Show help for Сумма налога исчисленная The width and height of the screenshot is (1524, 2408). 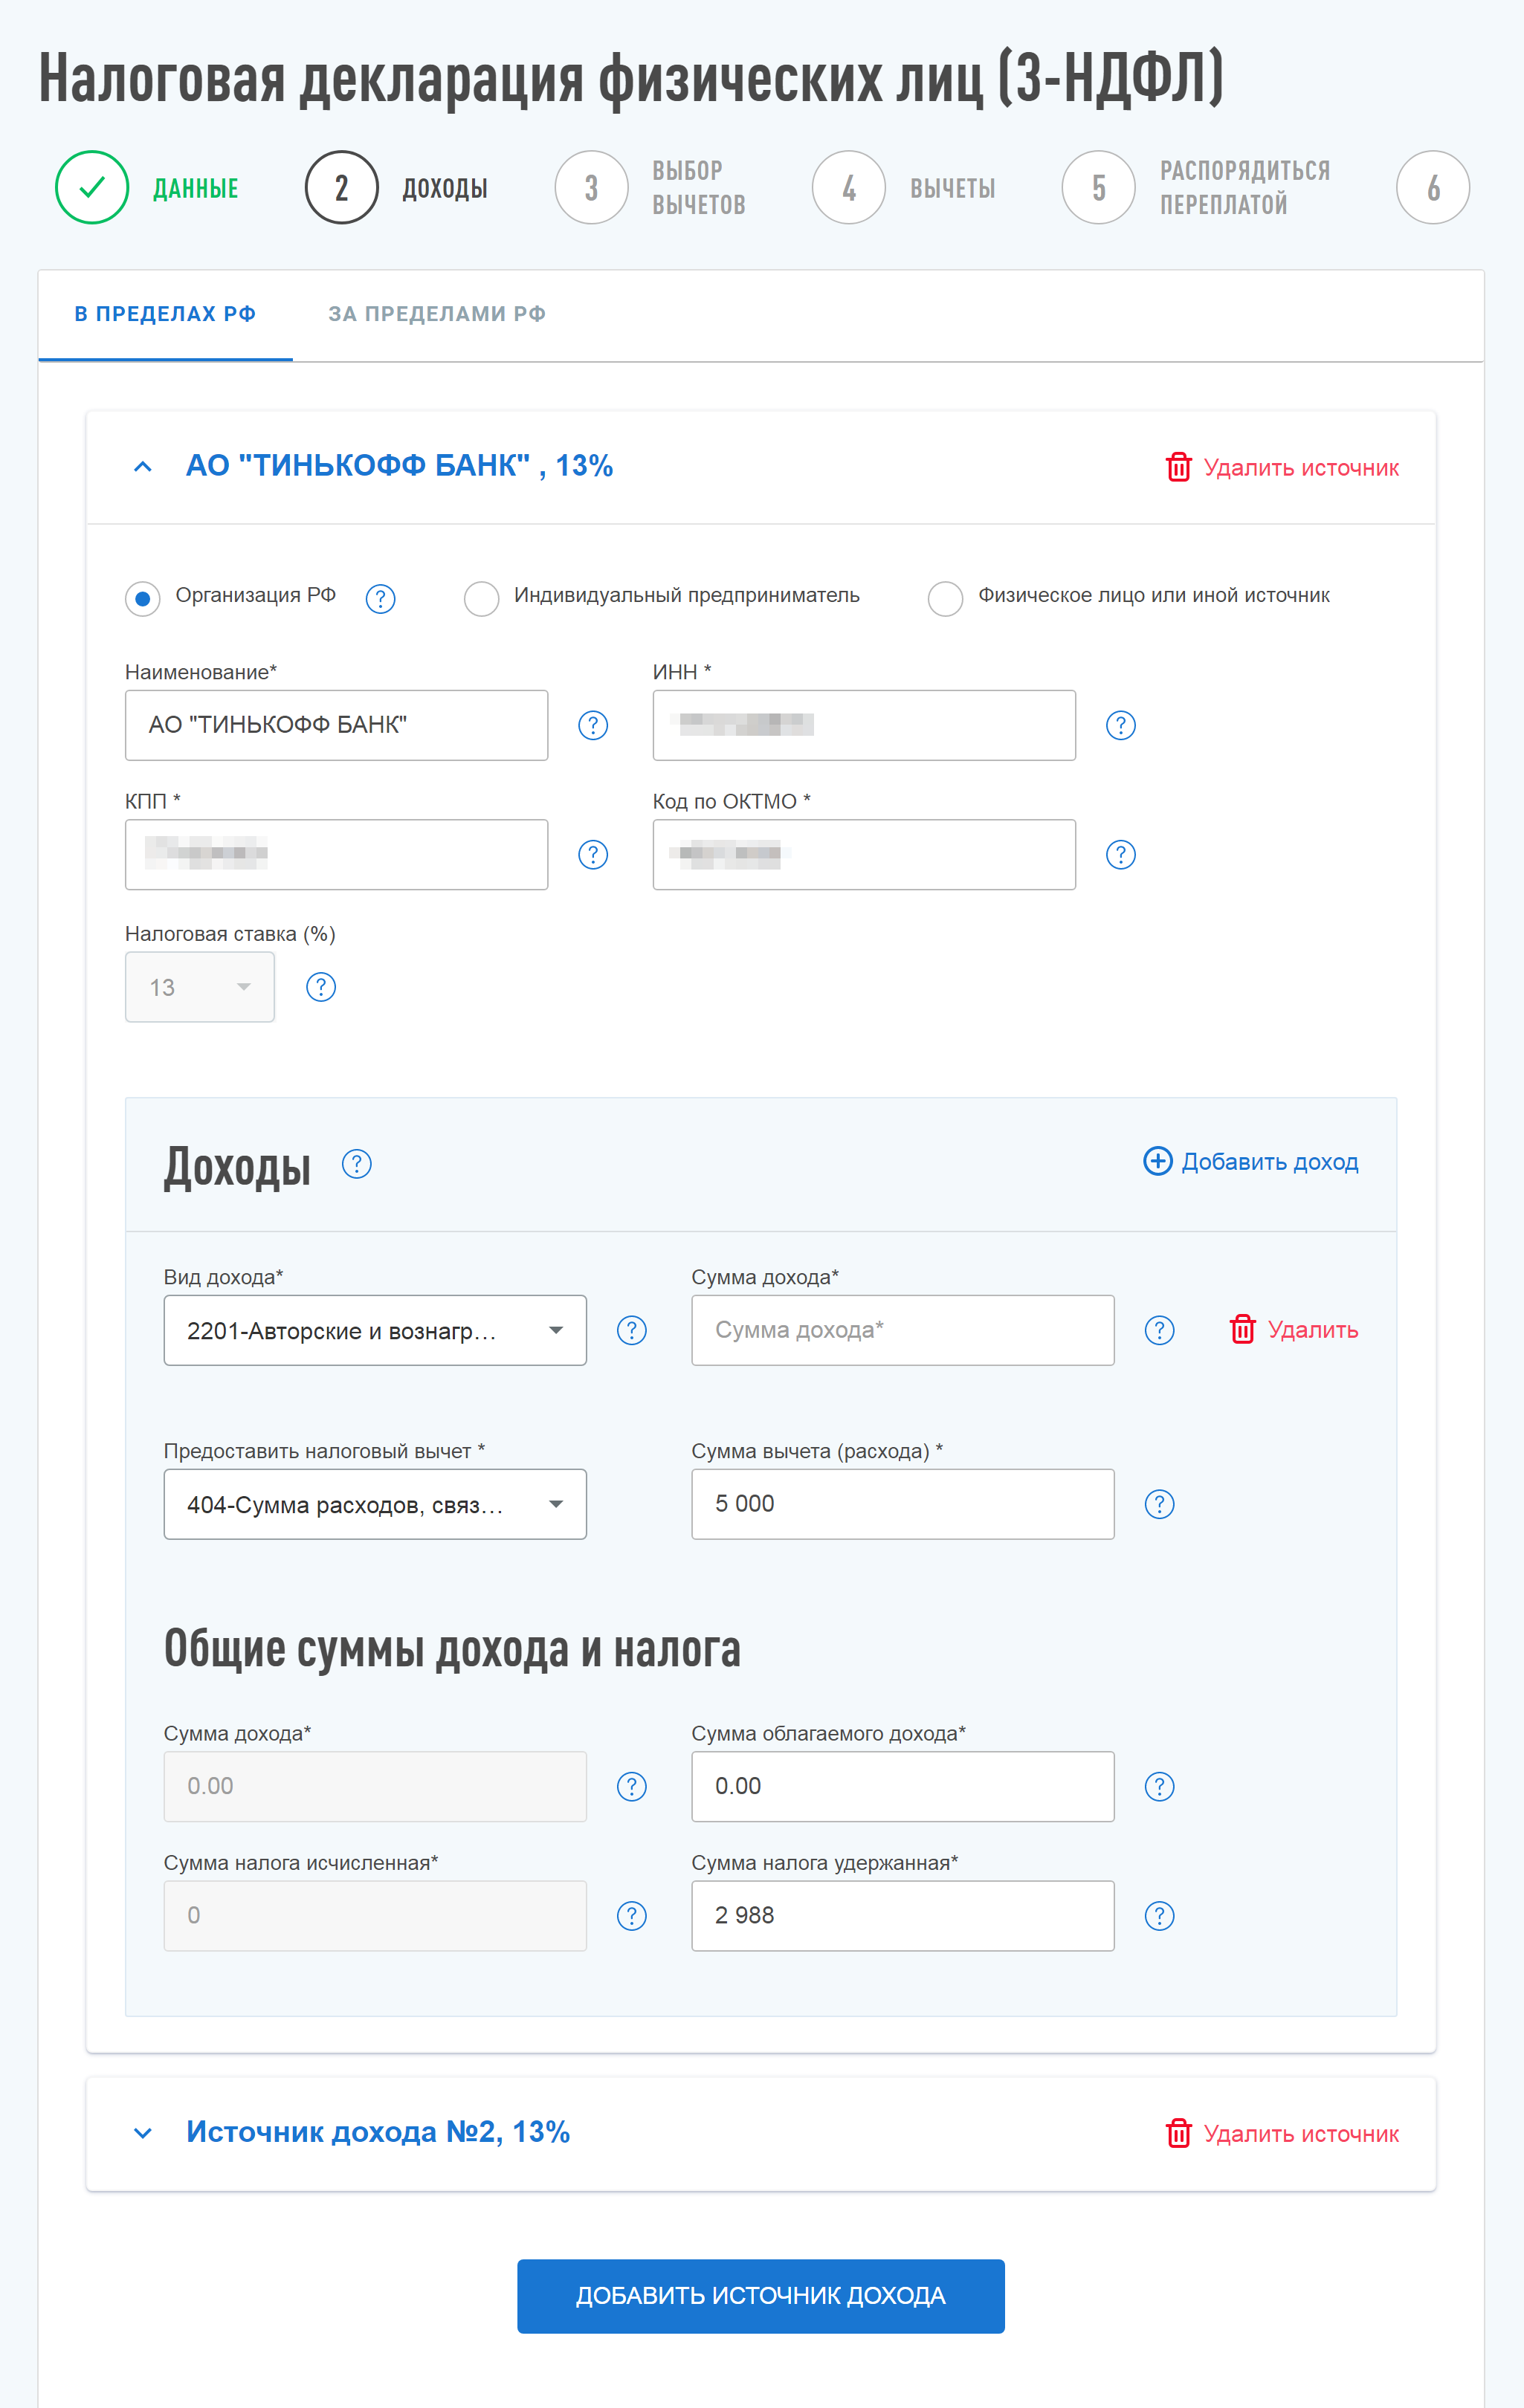[x=632, y=1916]
